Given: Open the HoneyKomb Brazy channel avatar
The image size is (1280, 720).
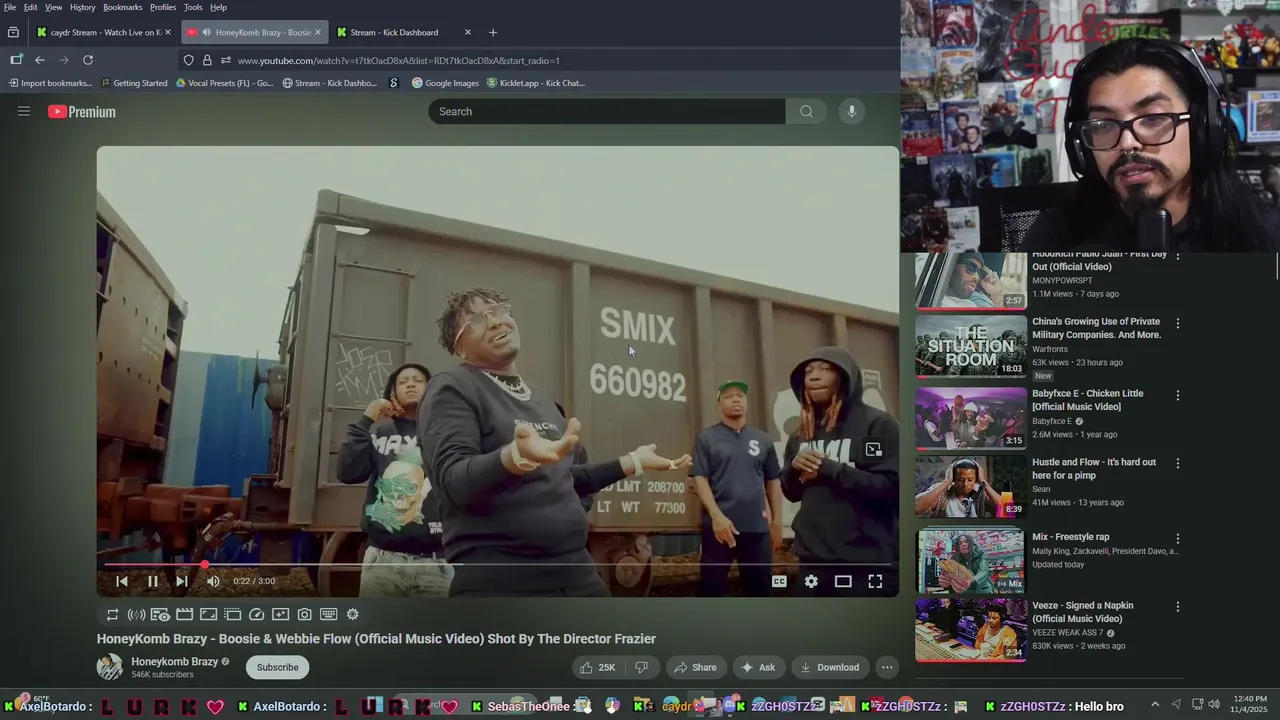Looking at the screenshot, I should (110, 667).
